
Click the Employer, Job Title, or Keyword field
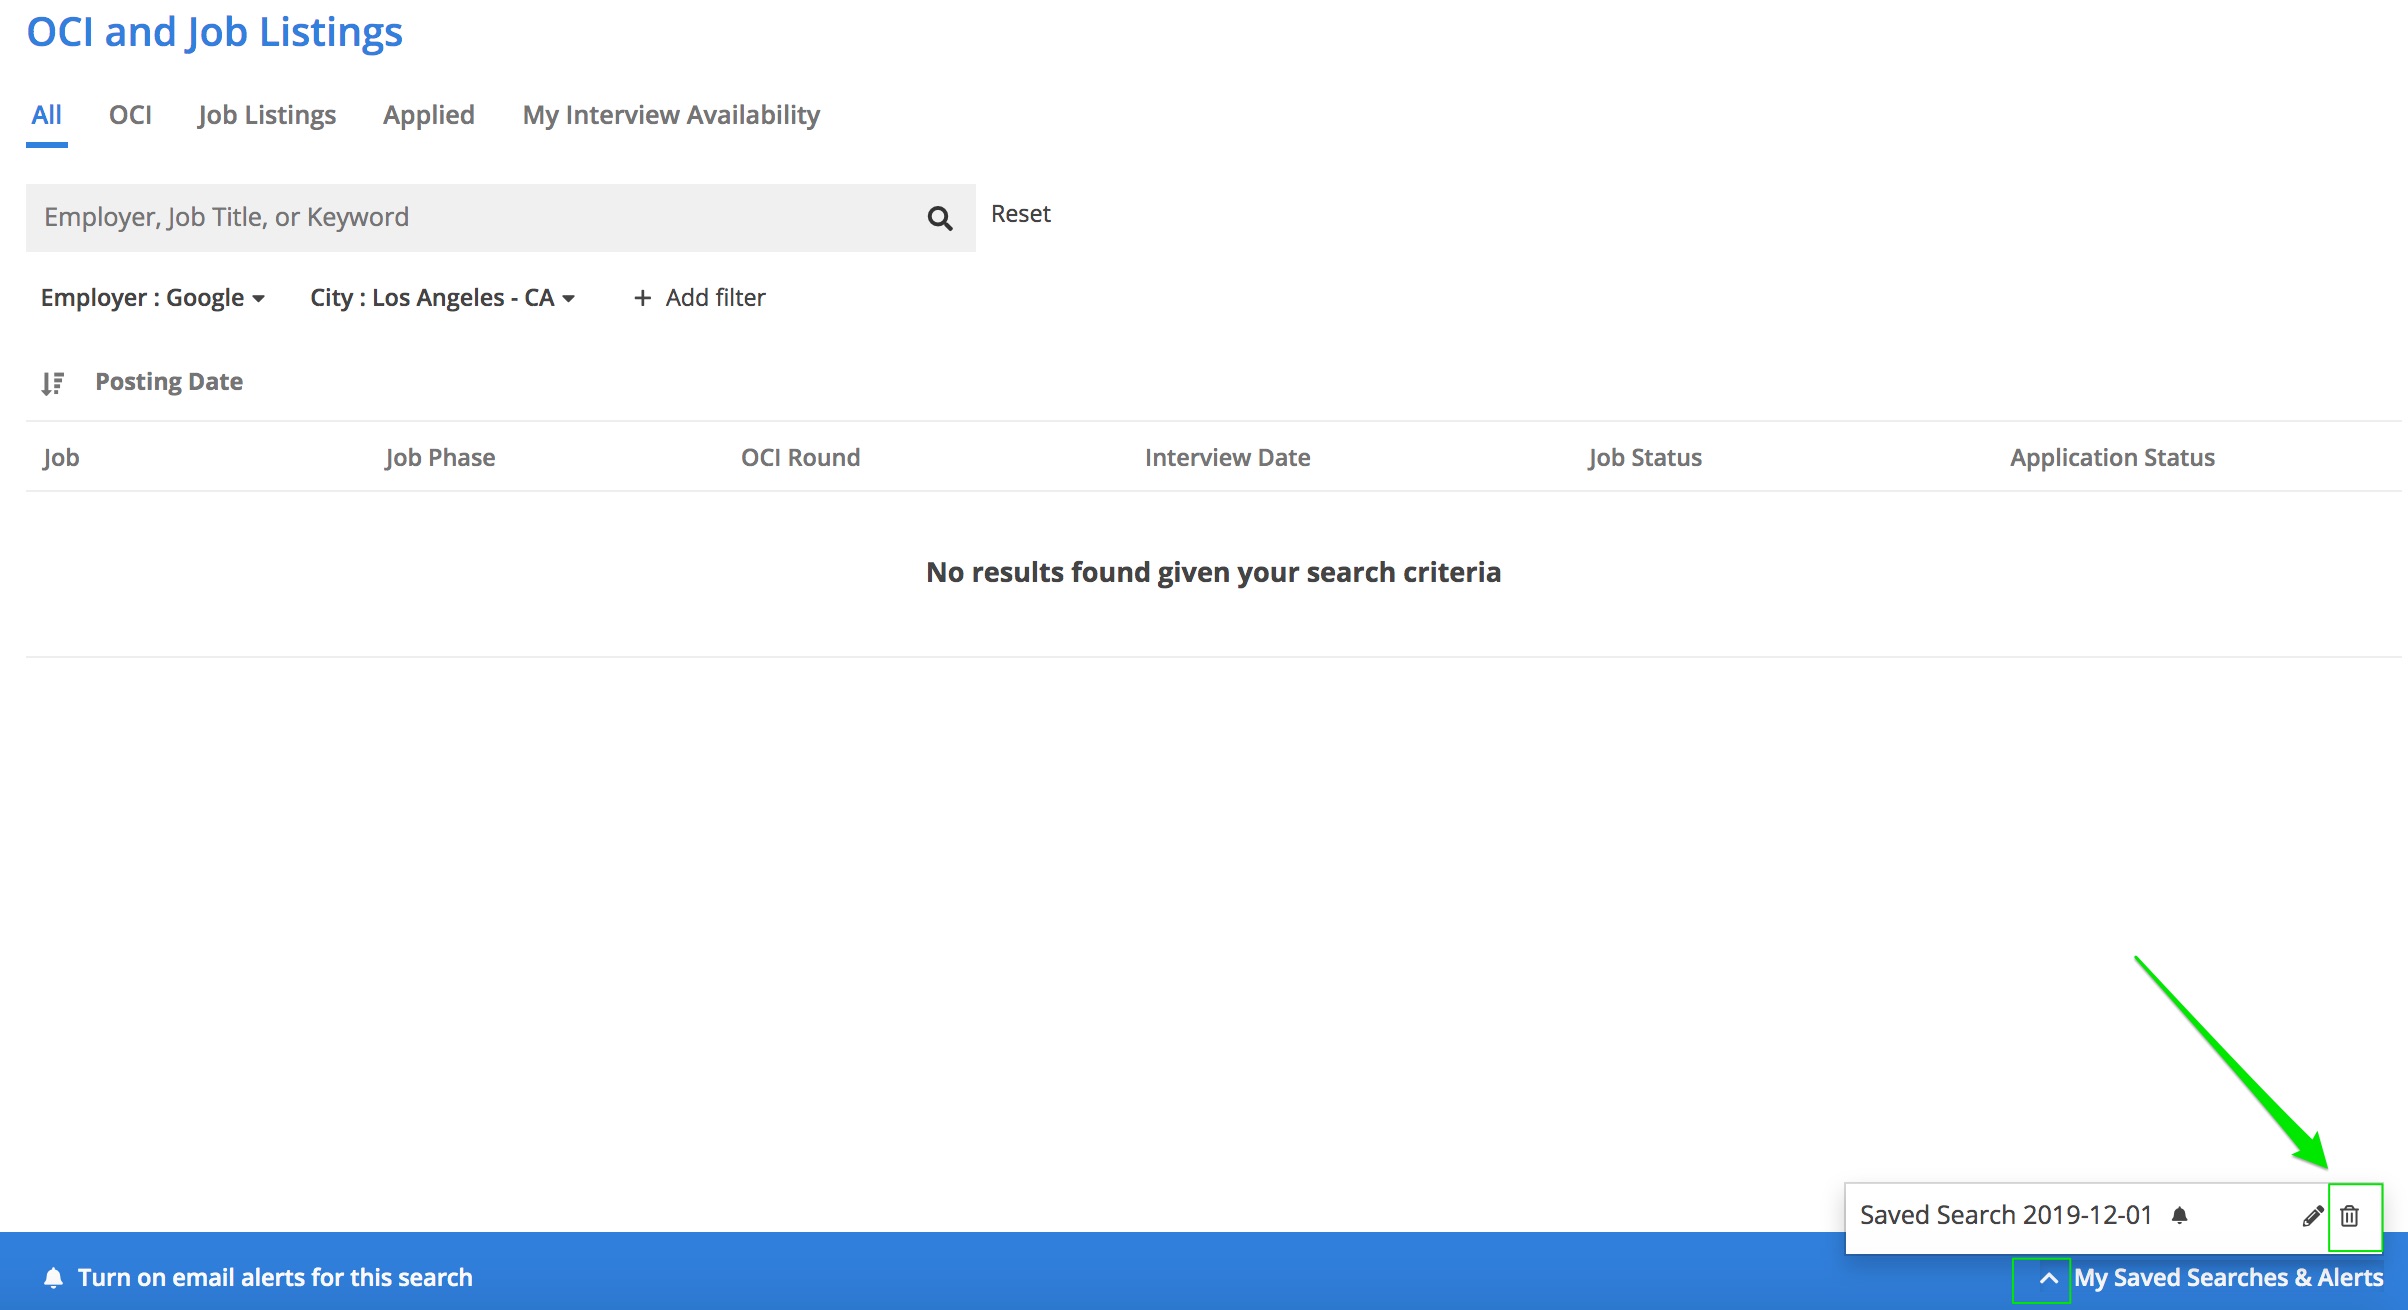point(470,218)
